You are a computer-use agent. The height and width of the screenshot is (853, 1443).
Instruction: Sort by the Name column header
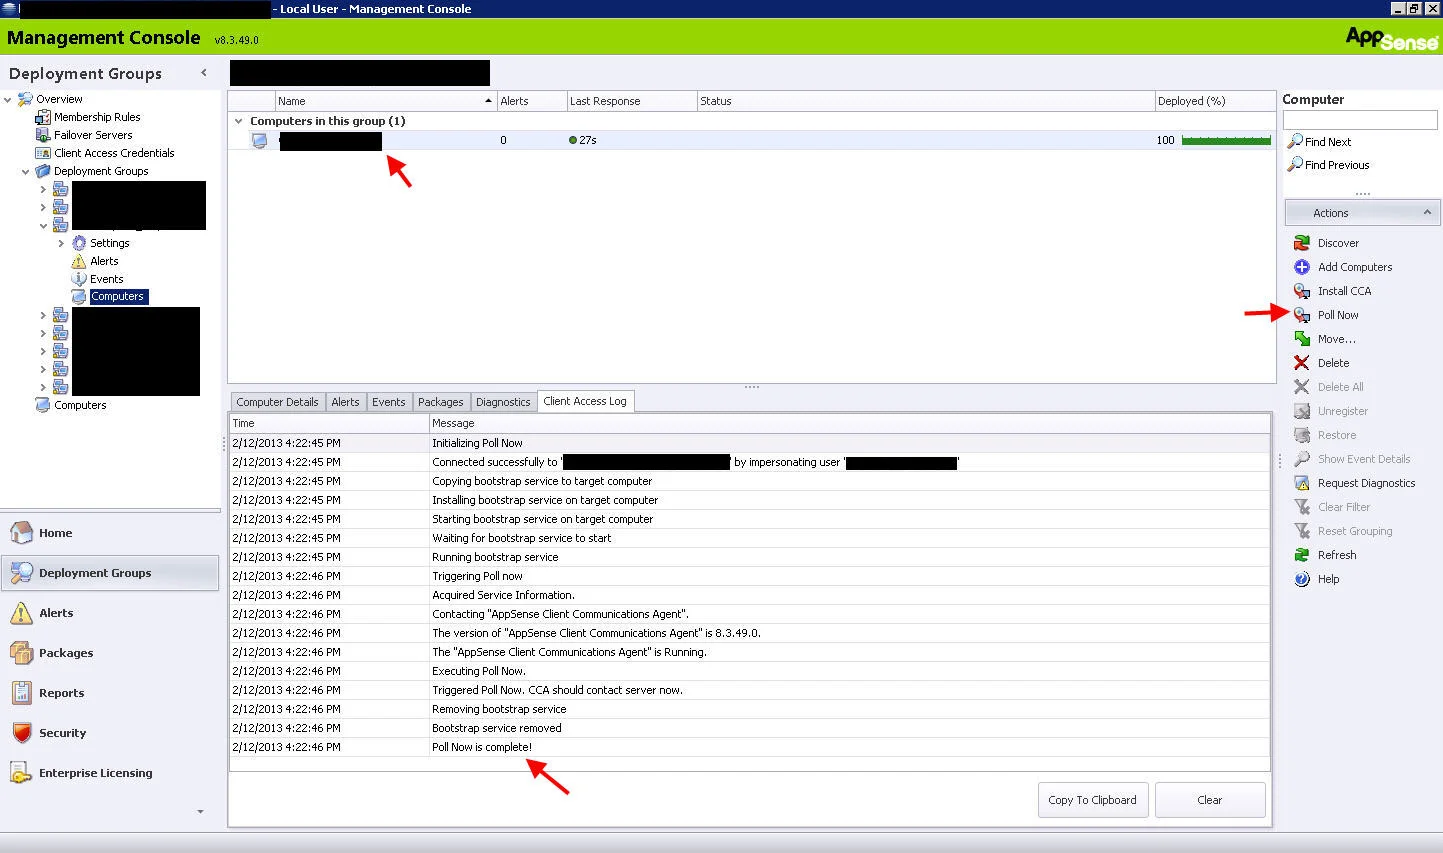point(385,101)
